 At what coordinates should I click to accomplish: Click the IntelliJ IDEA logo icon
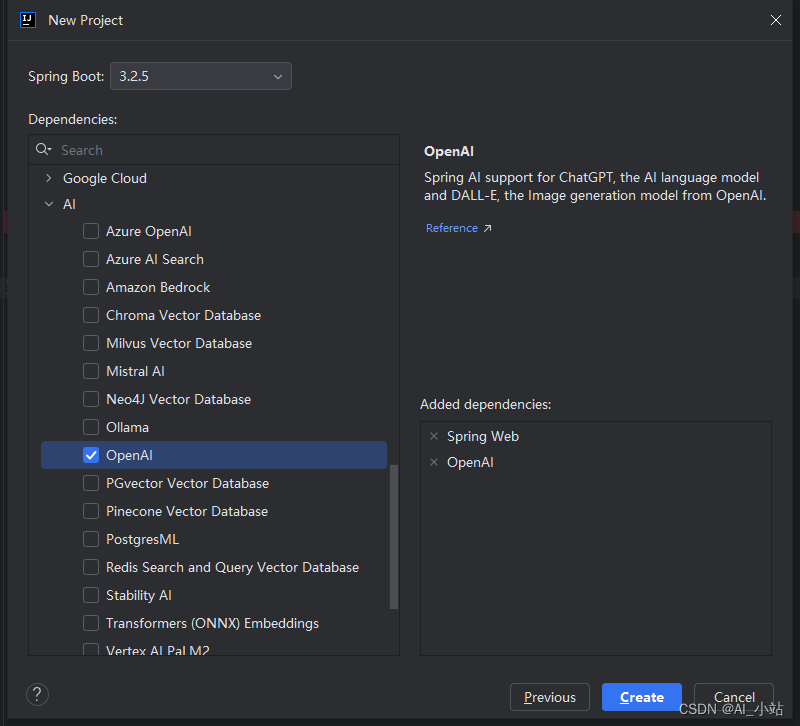point(28,20)
